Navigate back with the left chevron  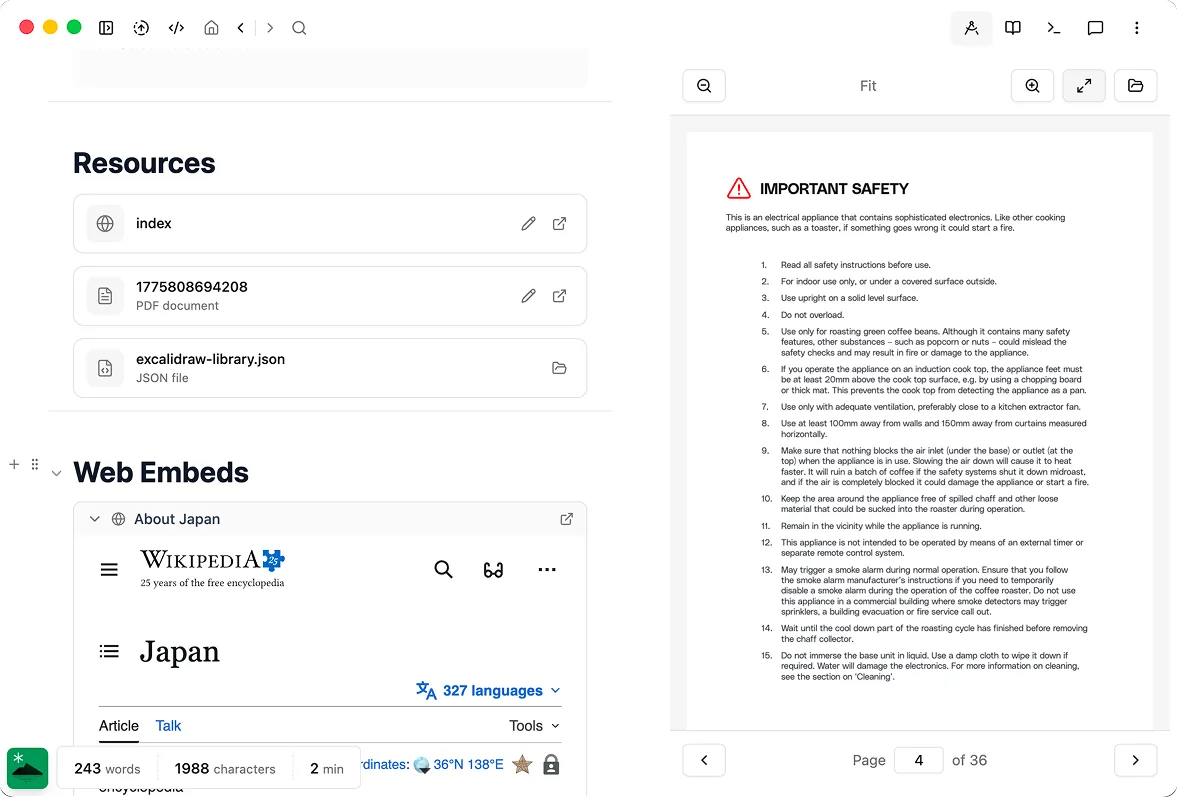tap(241, 28)
